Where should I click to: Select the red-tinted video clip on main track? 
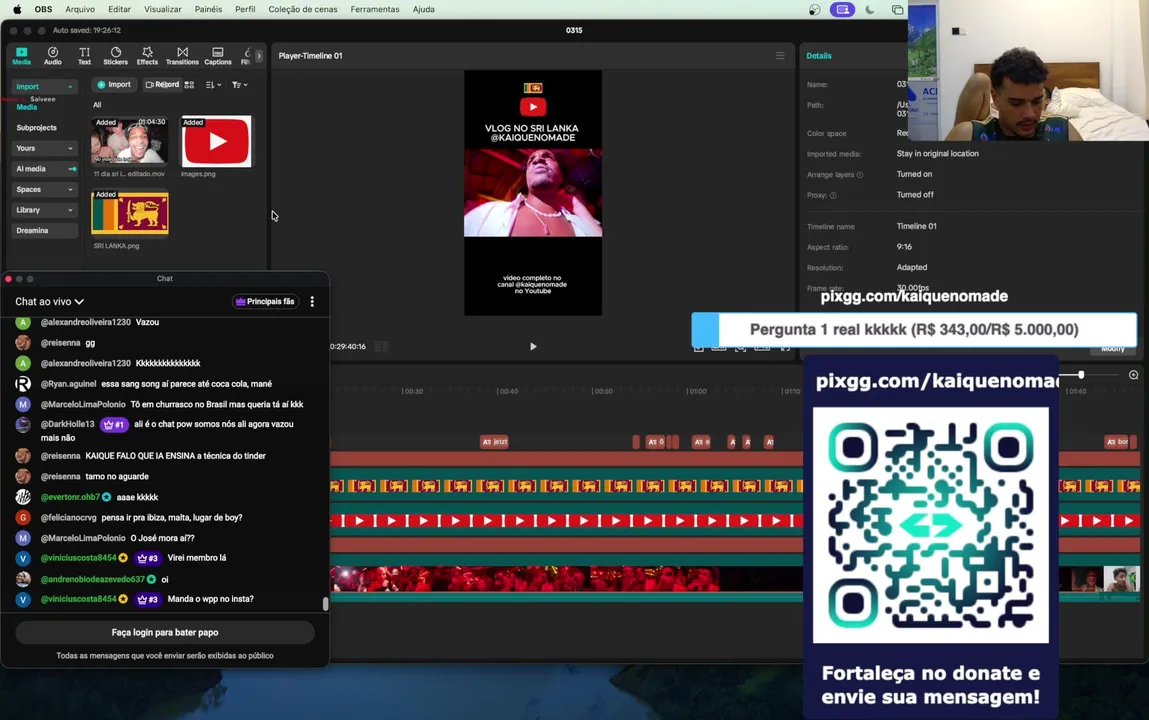point(566,578)
